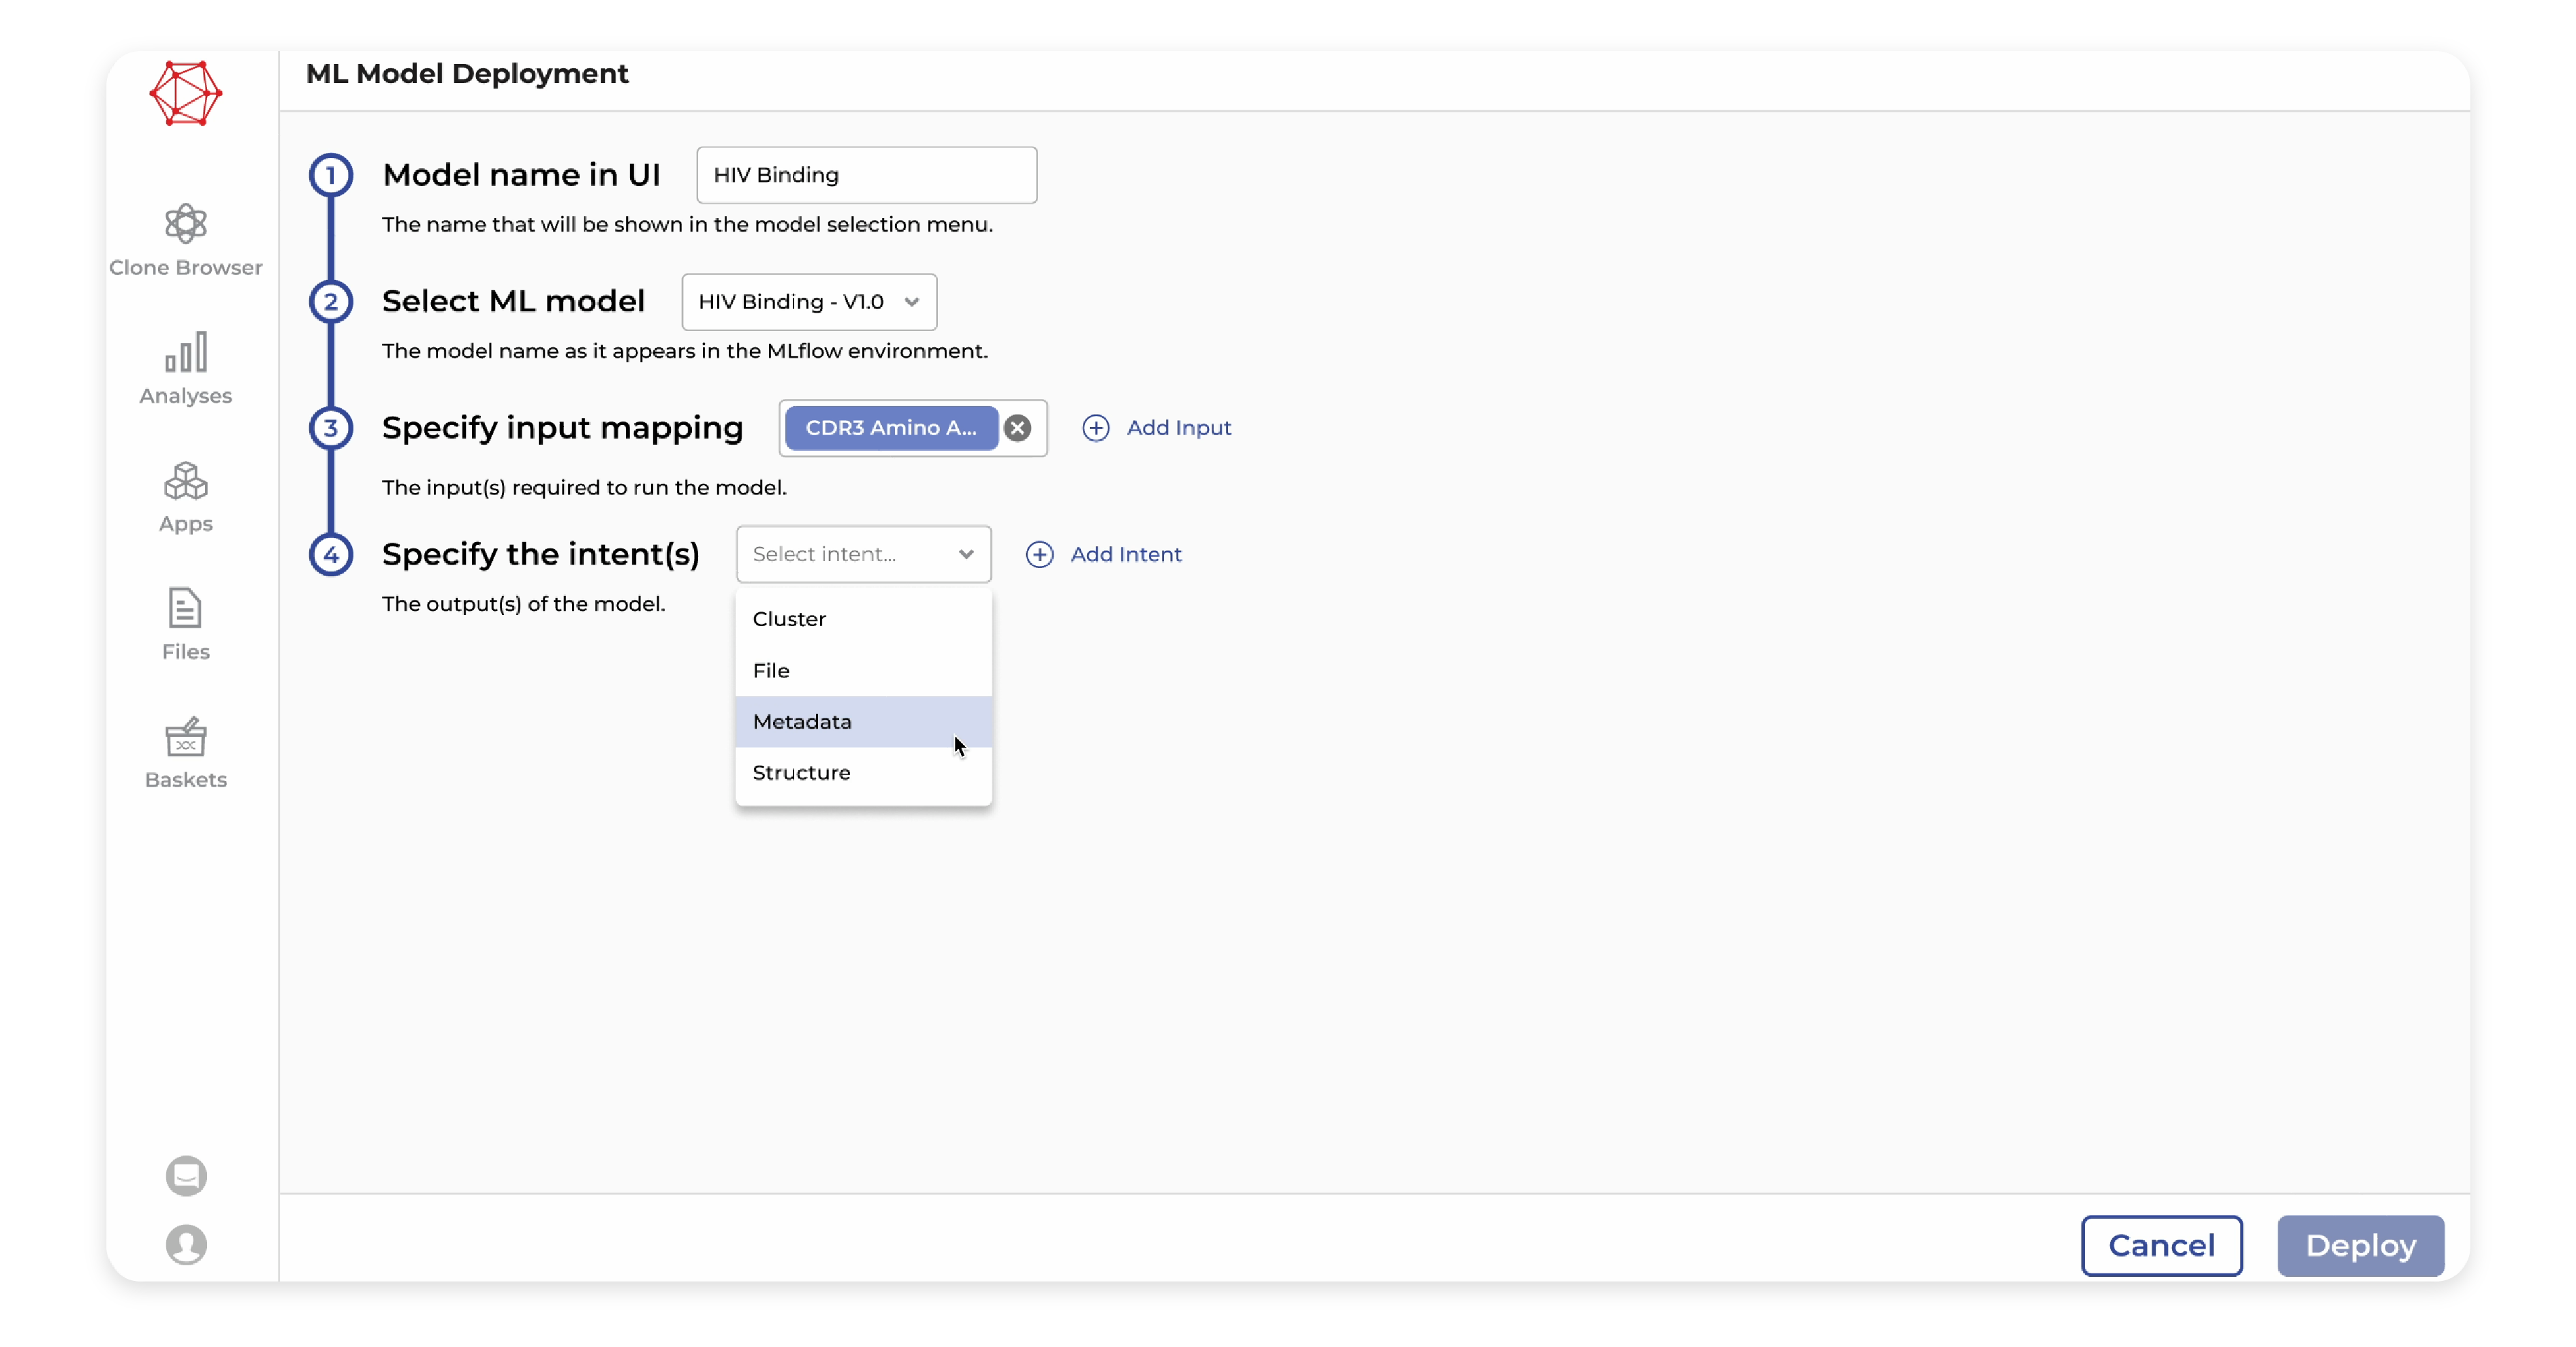Click the plus icon beside Add Intent
Viewport: 2576px width, 1347px height.
pyautogui.click(x=1040, y=554)
